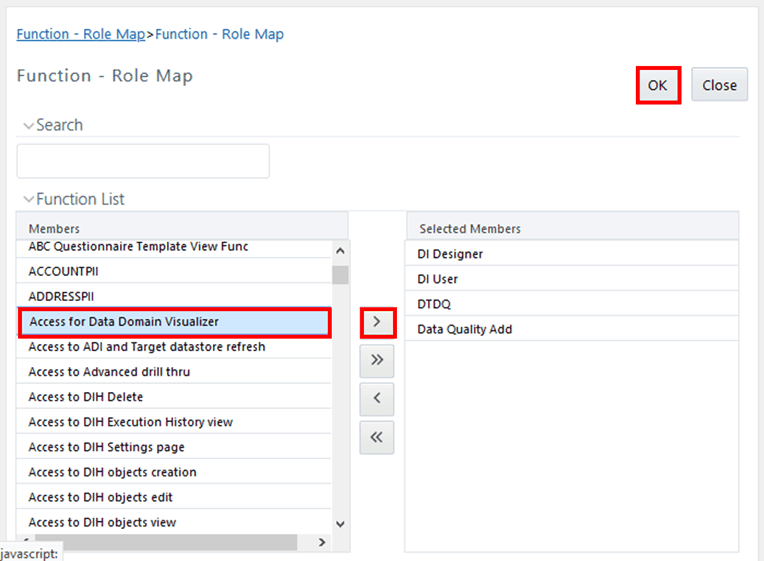Screen dimensions: 764x561
Task: Select the ACCOUNTPII member
Action: click(174, 271)
